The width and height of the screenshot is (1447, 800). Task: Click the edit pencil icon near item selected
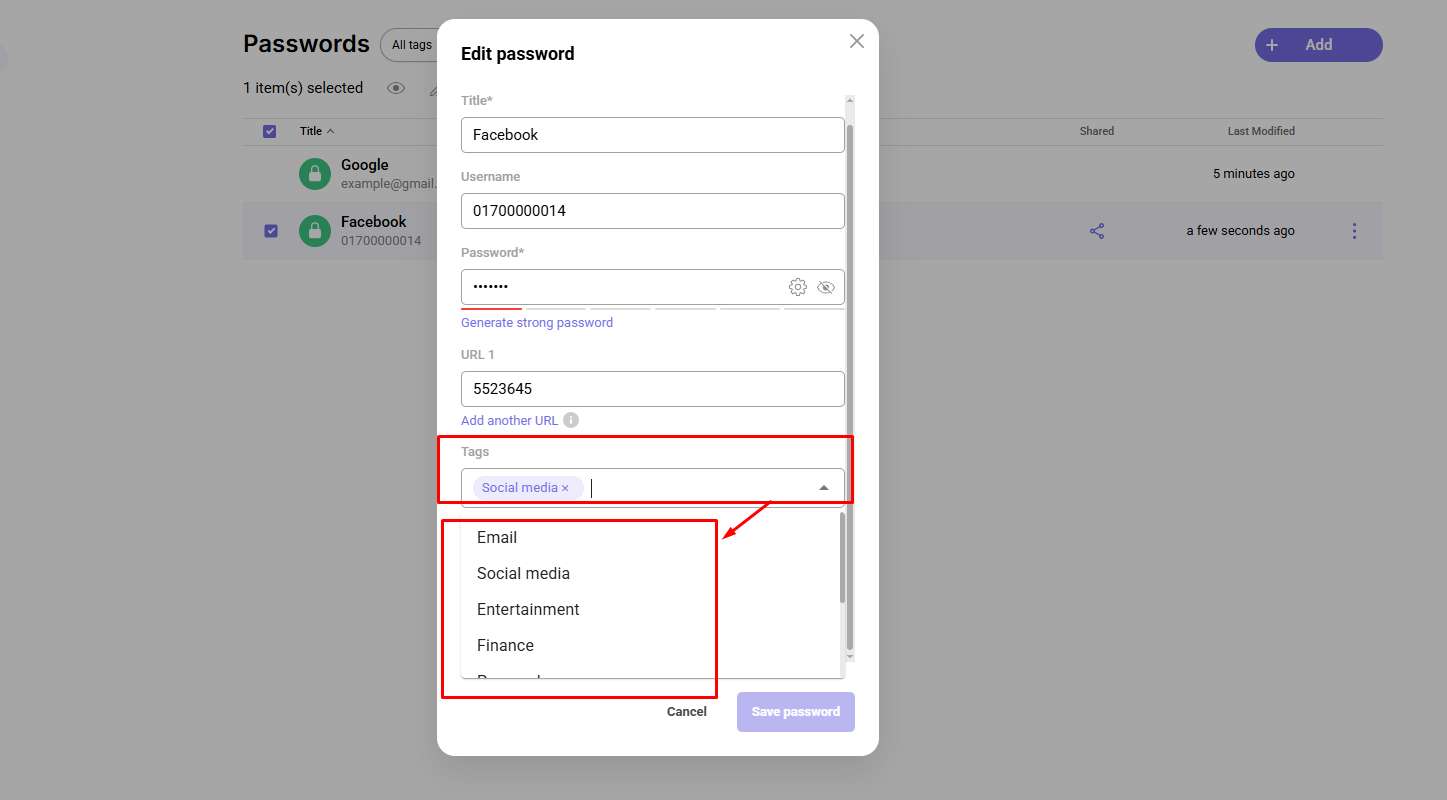[x=432, y=88]
